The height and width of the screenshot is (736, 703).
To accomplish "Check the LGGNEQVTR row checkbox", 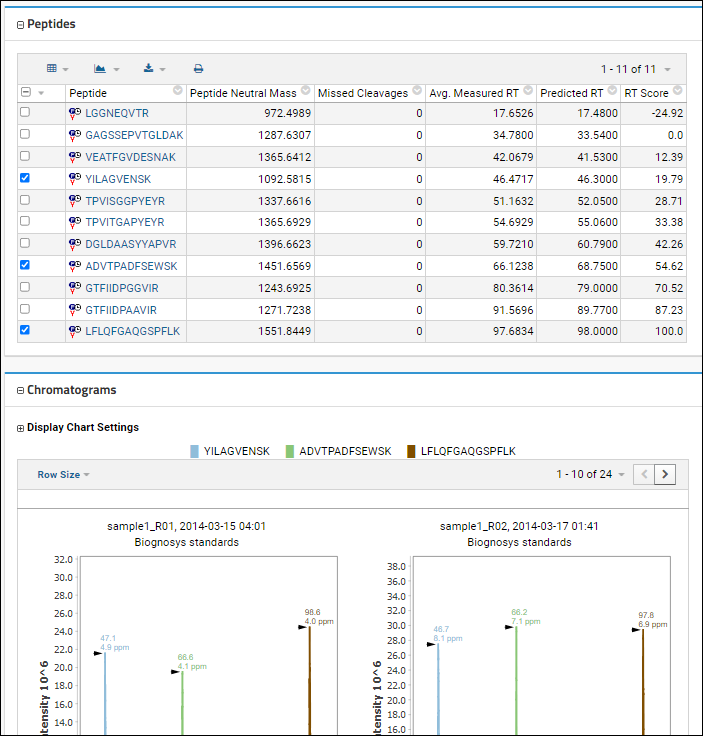I will point(25,112).
